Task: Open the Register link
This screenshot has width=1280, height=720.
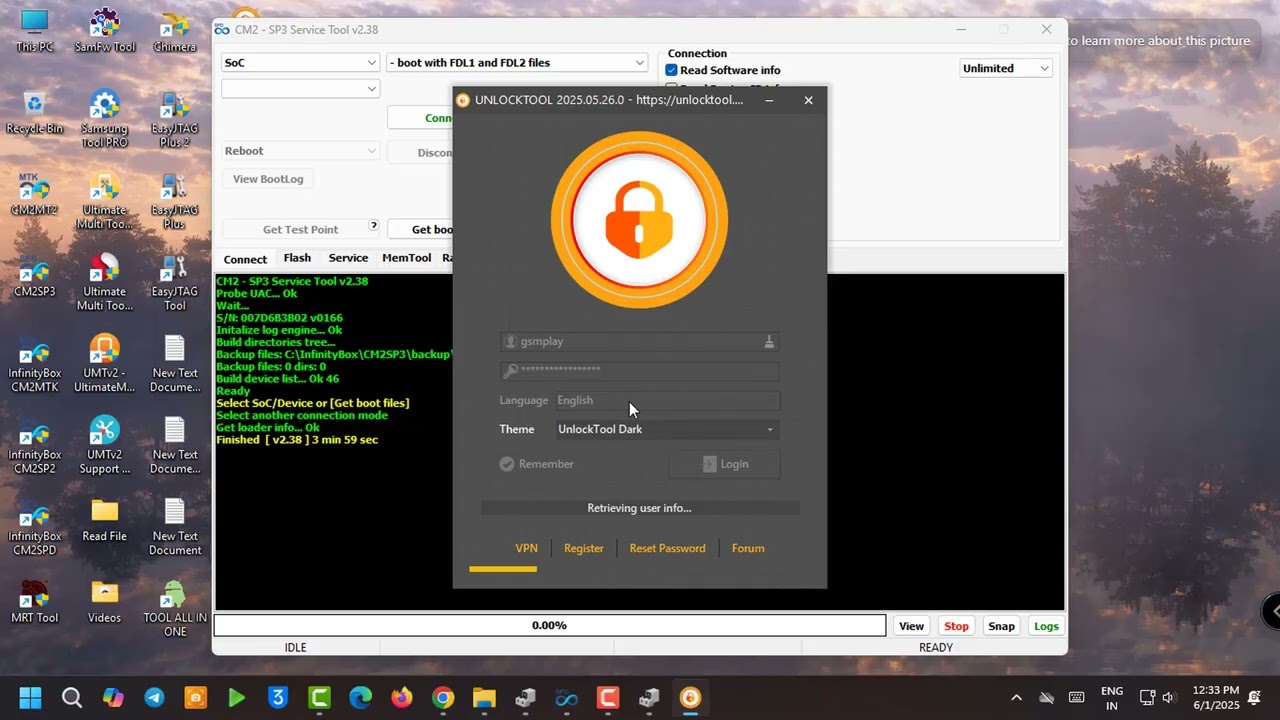Action: coord(584,548)
